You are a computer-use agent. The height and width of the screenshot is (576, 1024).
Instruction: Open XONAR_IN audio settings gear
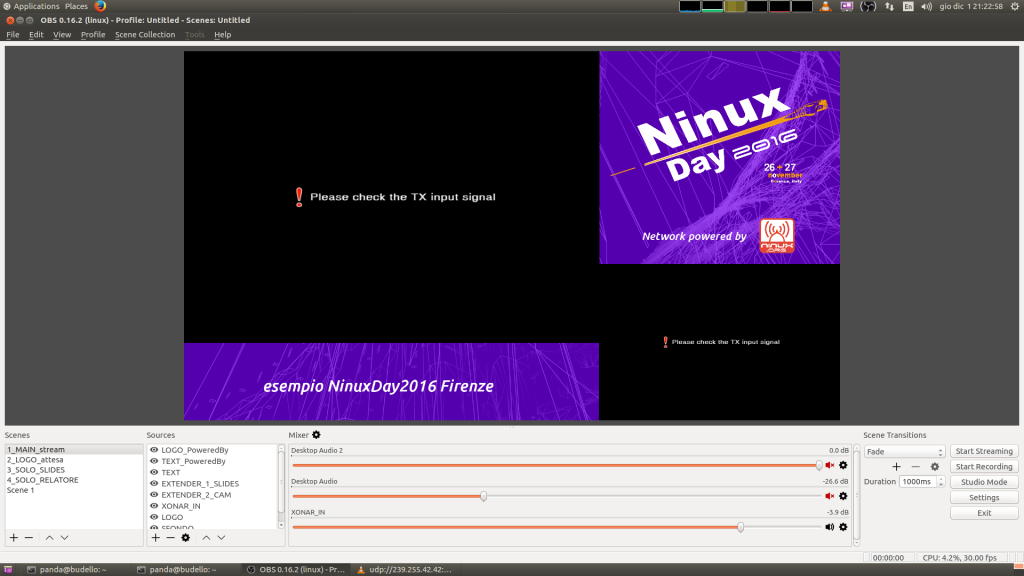[x=843, y=527]
